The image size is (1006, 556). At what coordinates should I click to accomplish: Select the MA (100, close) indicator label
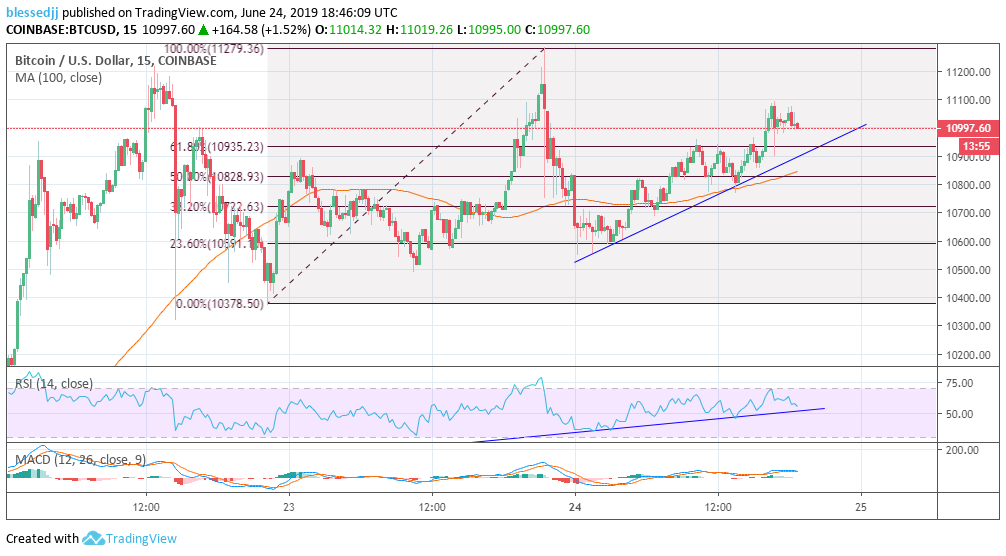58,78
